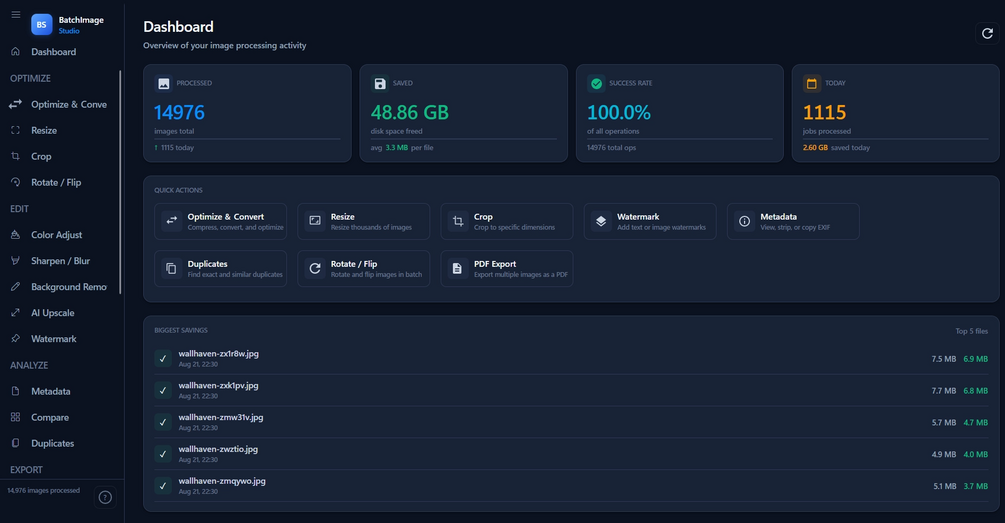Open AI Upscale from sidebar
Image resolution: width=1005 pixels, height=523 pixels.
coord(53,313)
